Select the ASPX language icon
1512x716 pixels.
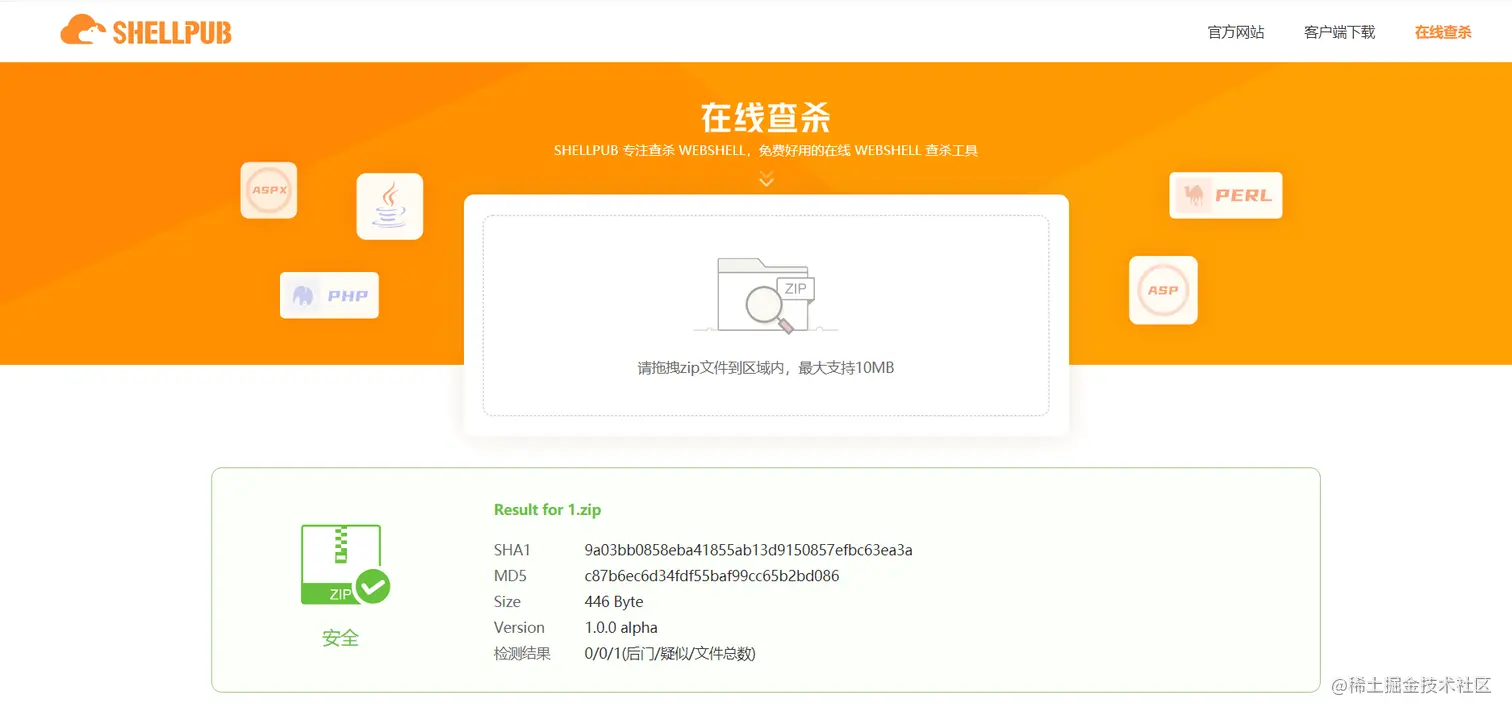(x=268, y=190)
